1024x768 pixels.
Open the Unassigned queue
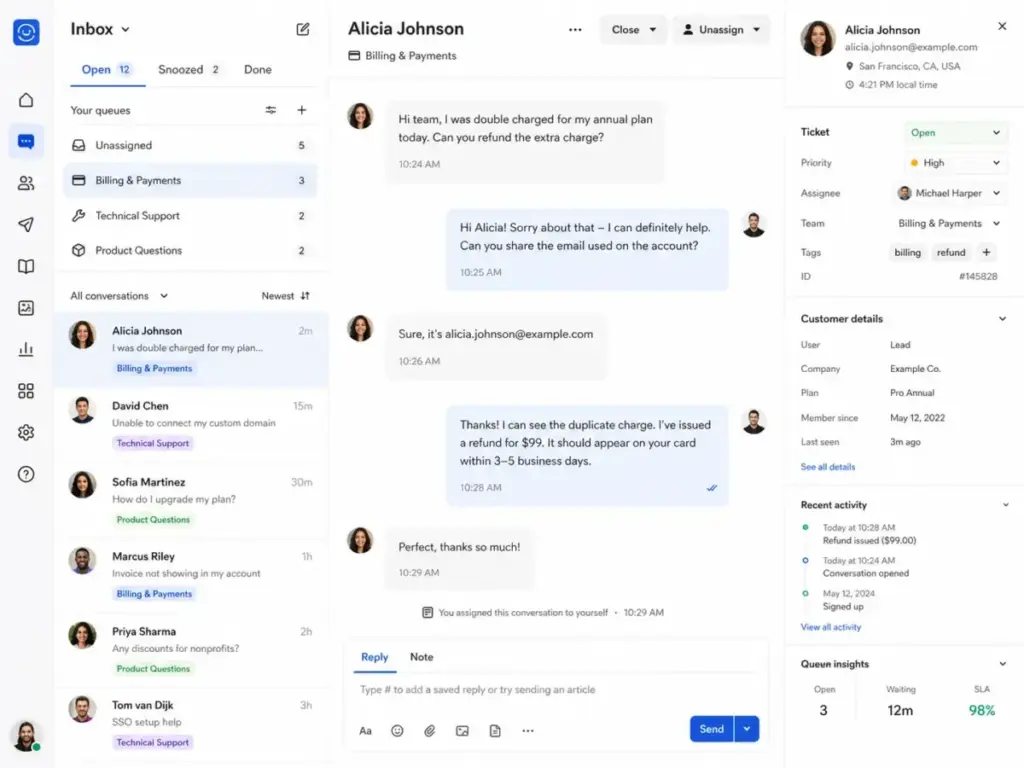click(x=190, y=145)
